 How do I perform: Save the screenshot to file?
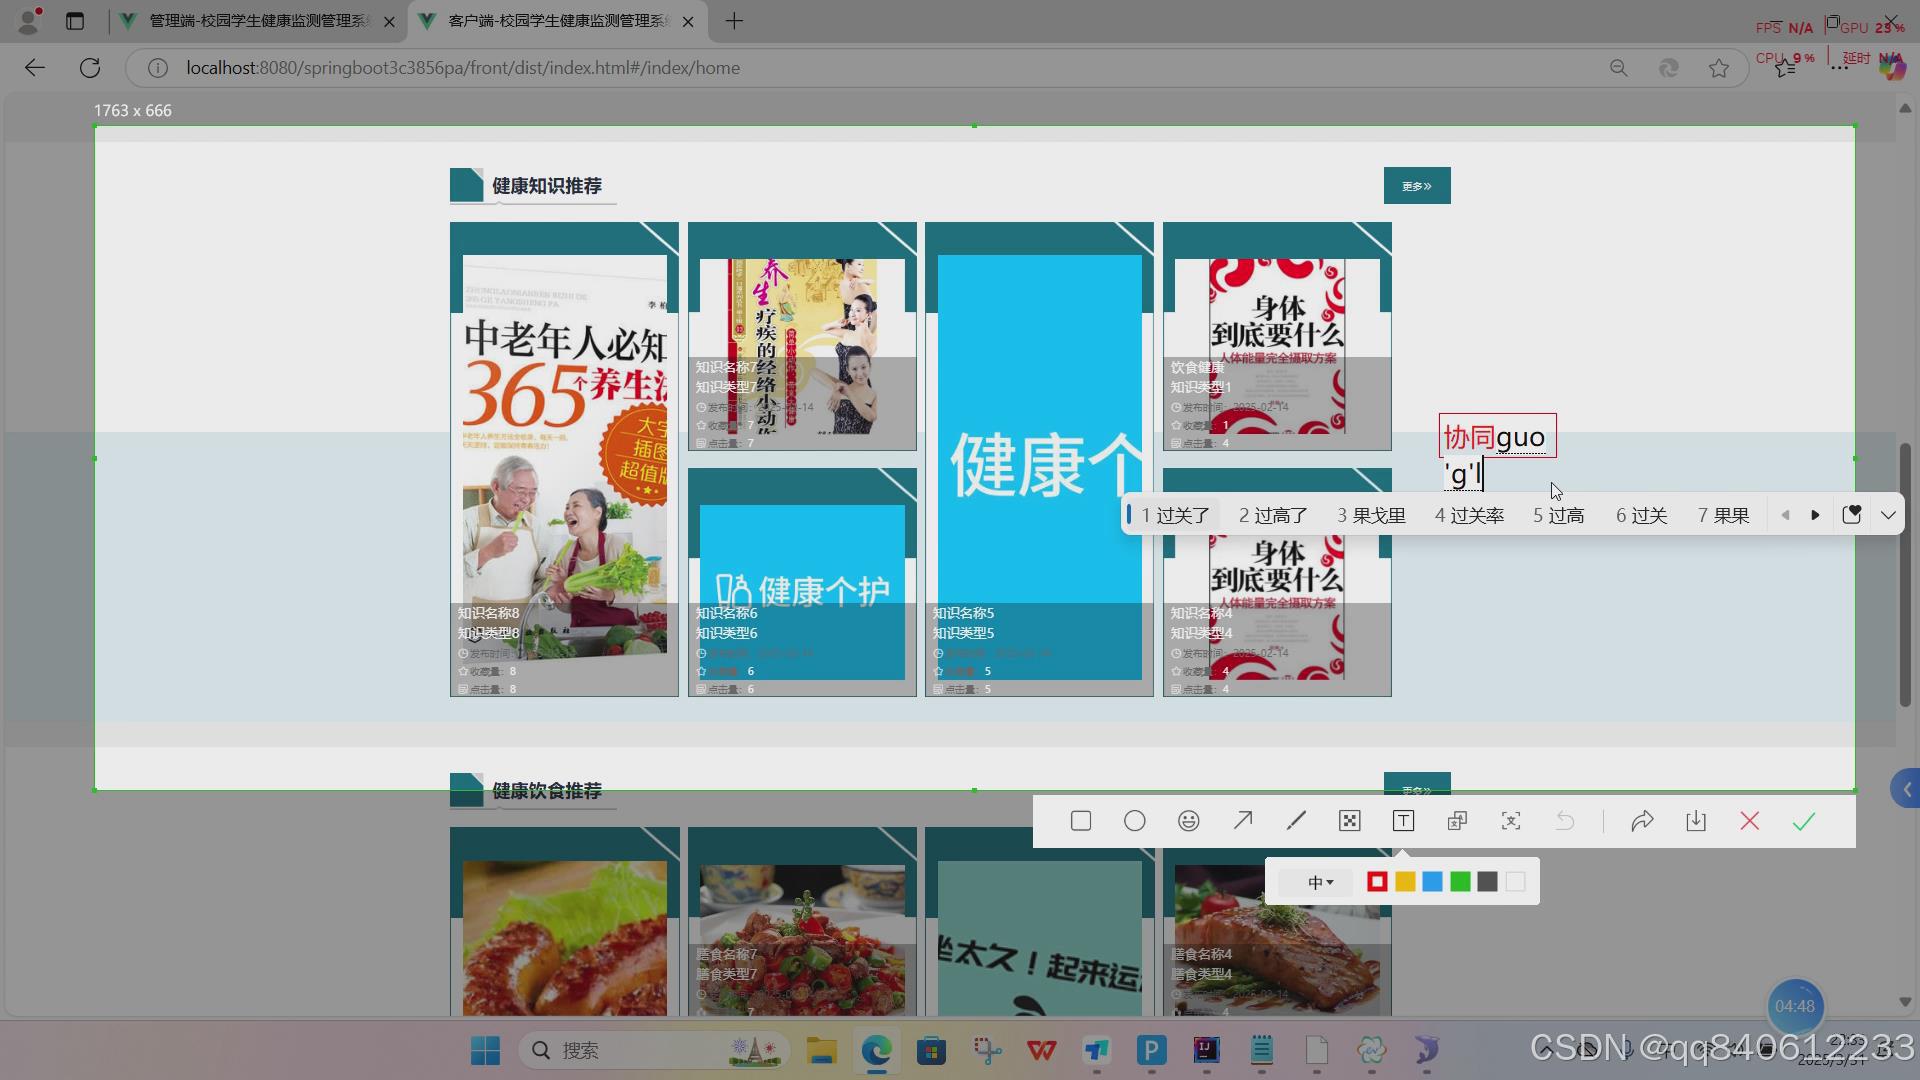(1696, 820)
